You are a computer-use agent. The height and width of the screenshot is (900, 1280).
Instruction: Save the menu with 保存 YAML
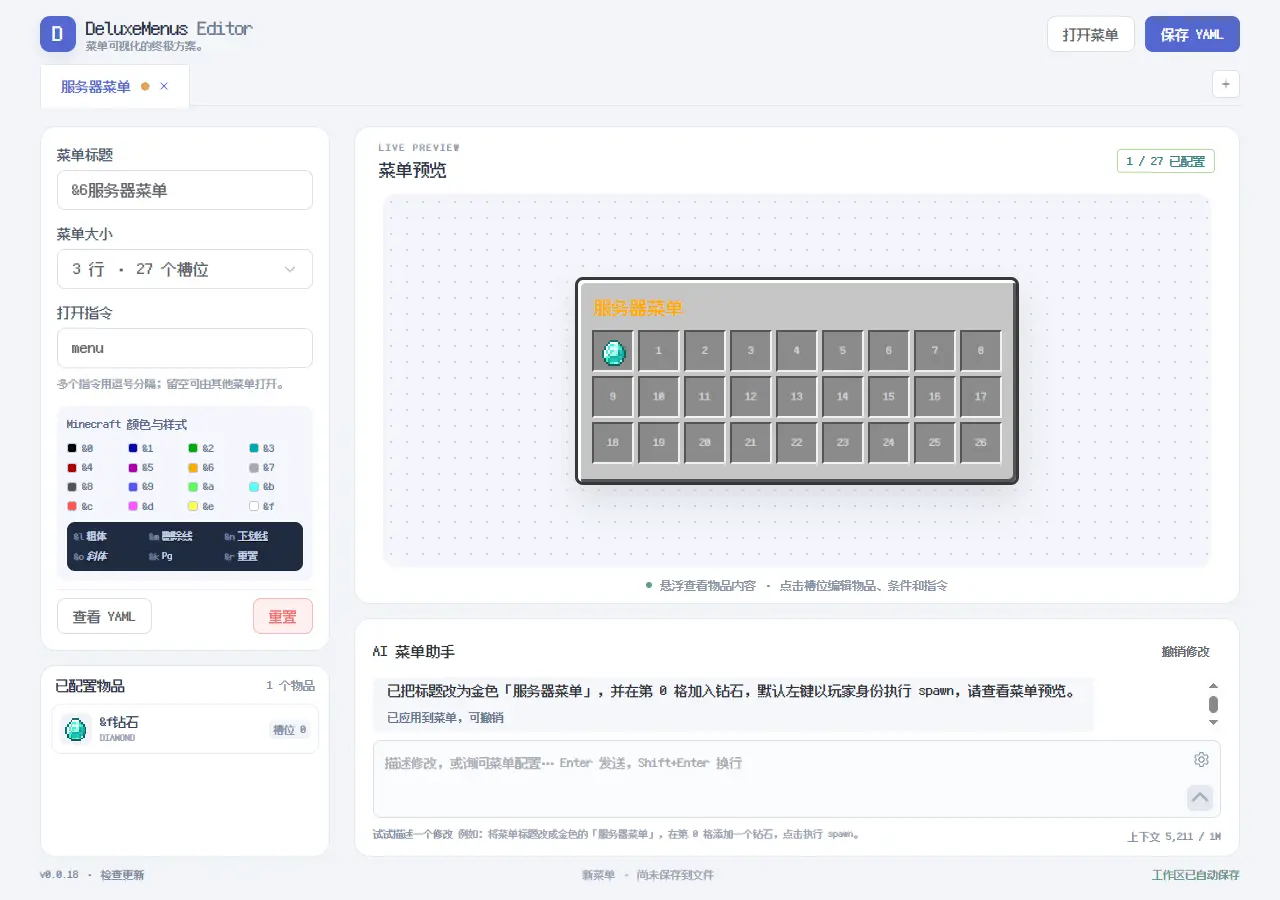click(x=1192, y=34)
